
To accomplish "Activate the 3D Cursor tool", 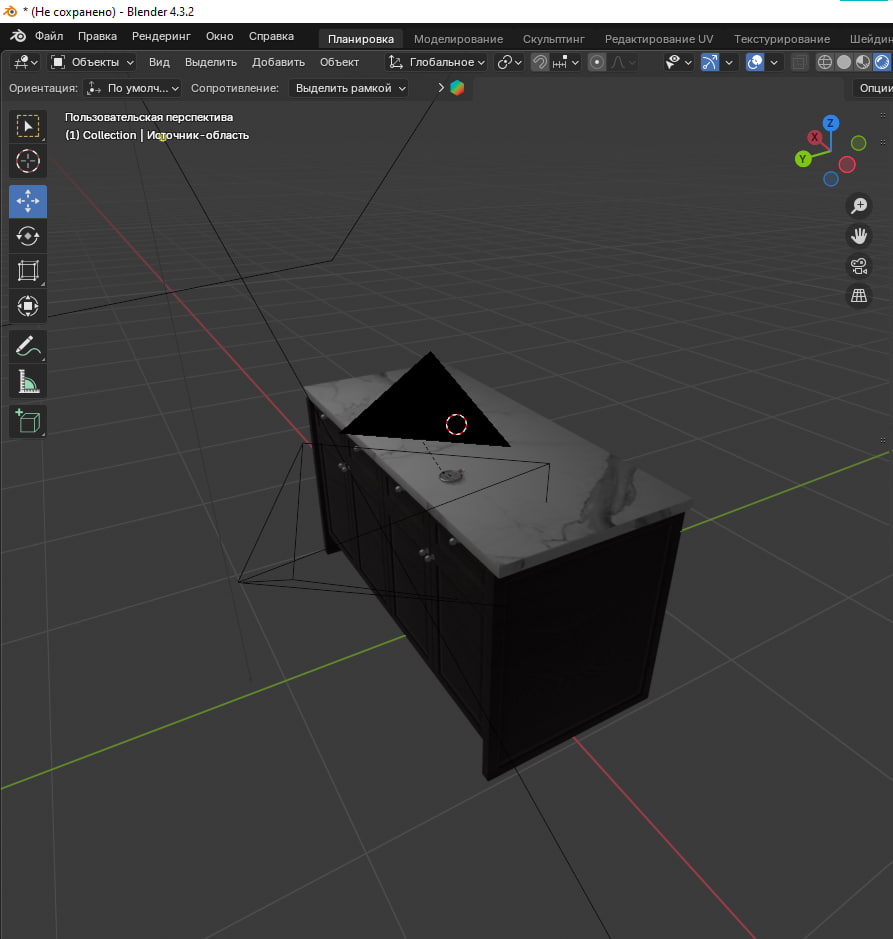I will [28, 161].
